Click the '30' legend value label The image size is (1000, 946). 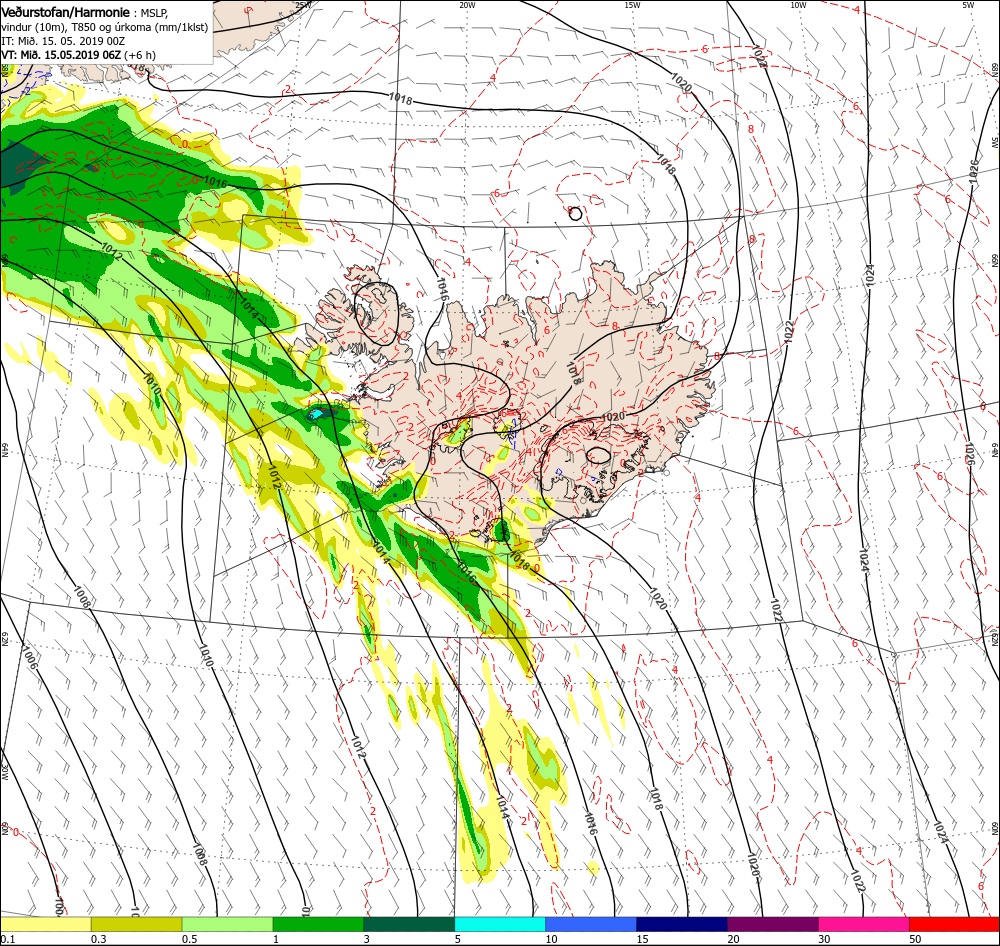(x=824, y=939)
